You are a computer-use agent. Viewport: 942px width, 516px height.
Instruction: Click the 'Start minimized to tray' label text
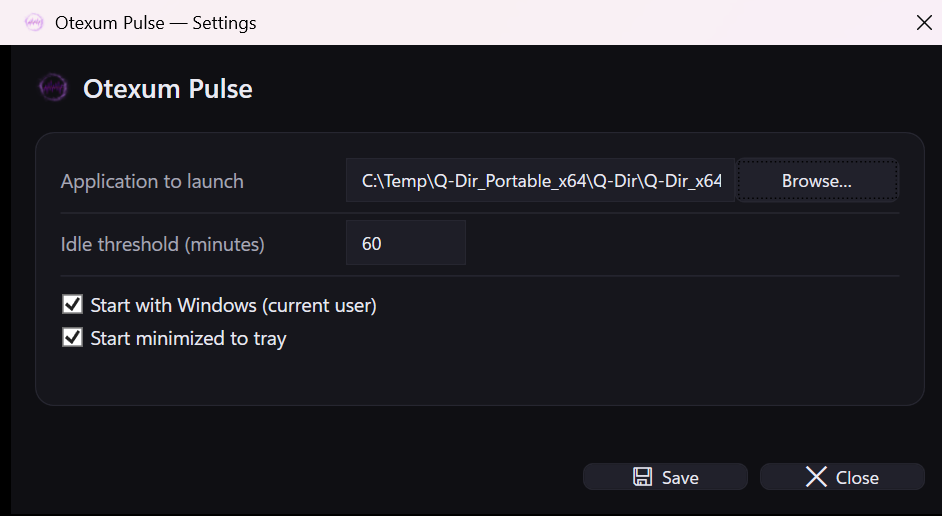point(188,338)
